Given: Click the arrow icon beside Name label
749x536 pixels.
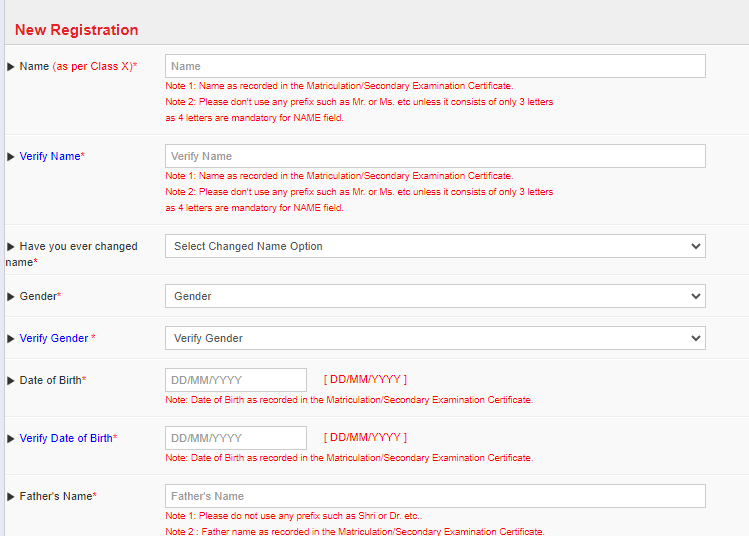Looking at the screenshot, I should click(11, 66).
